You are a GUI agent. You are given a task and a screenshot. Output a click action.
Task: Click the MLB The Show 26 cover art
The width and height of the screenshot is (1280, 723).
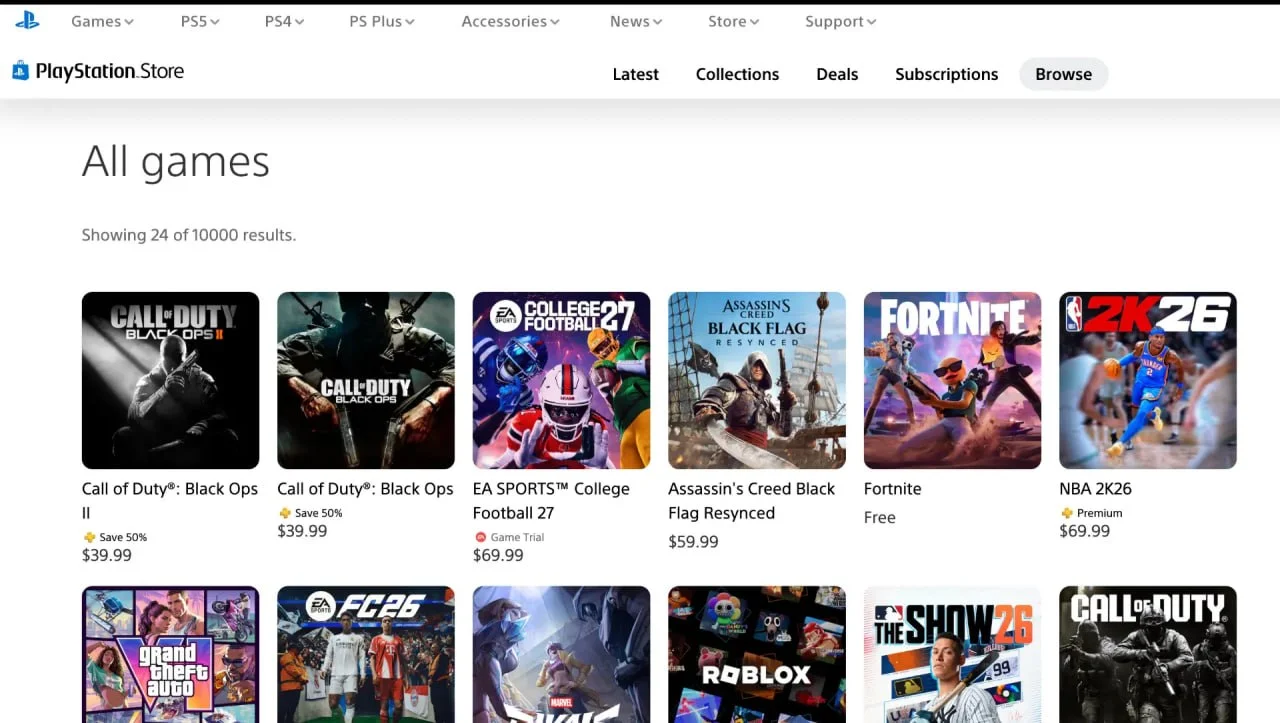coord(952,654)
